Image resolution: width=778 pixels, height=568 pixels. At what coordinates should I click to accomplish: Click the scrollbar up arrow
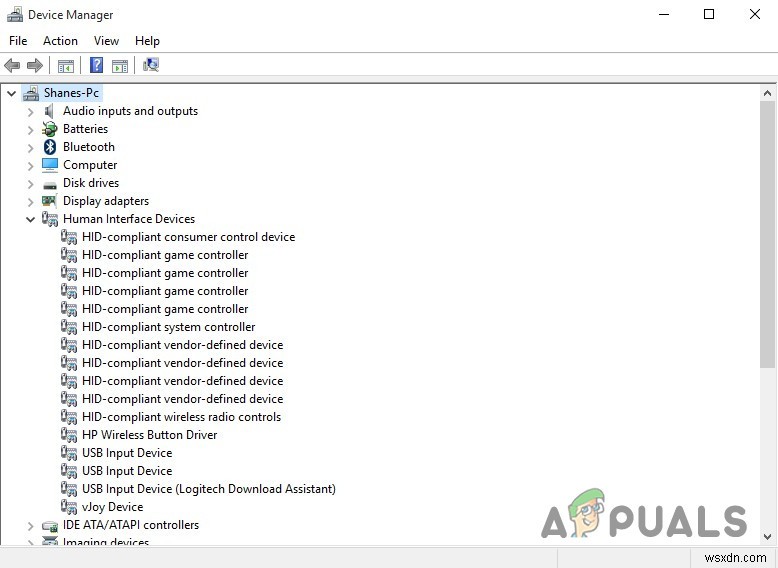pos(767,93)
